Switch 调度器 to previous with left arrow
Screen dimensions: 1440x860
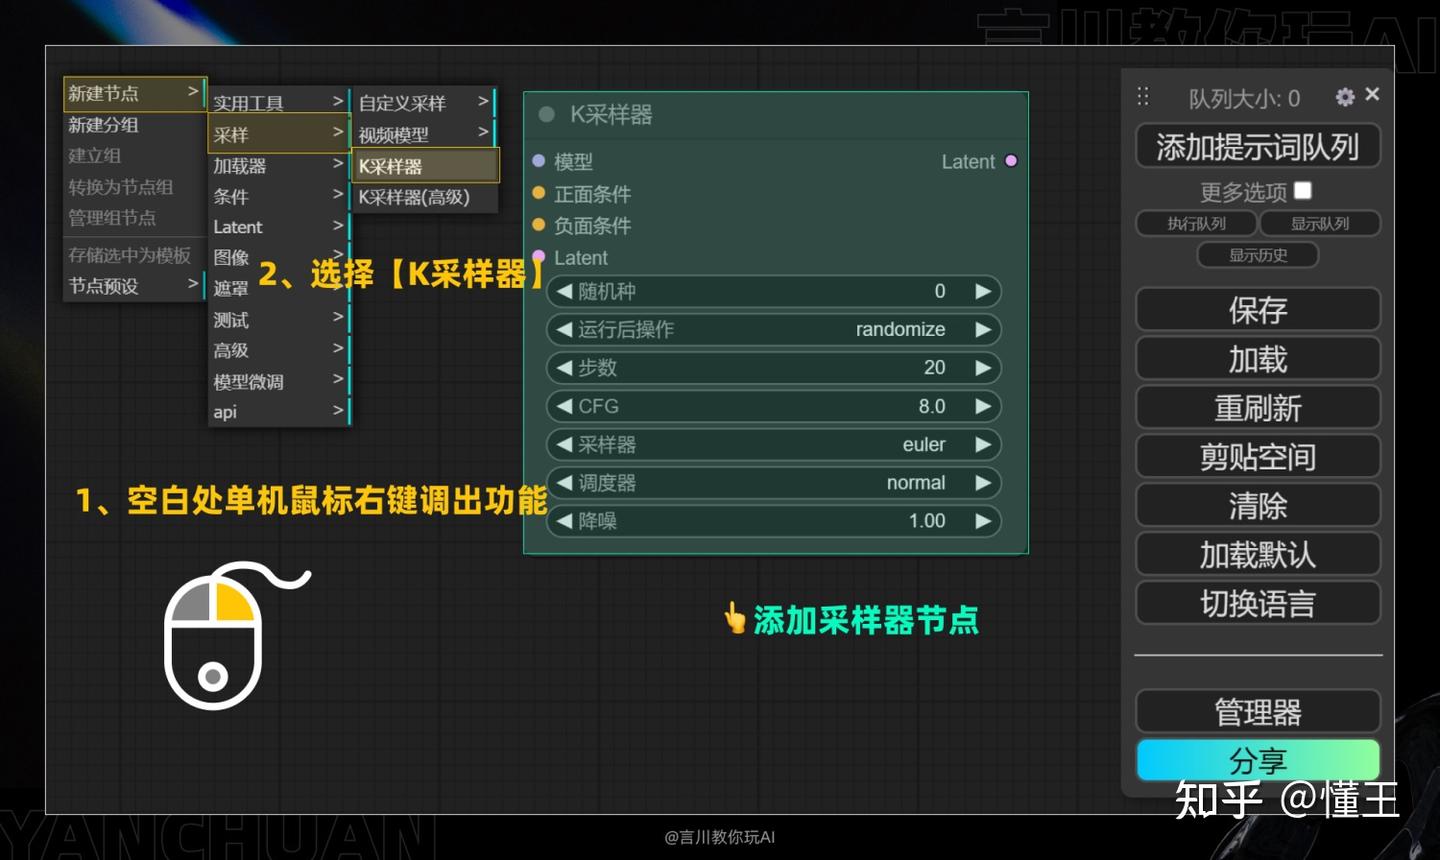(564, 482)
